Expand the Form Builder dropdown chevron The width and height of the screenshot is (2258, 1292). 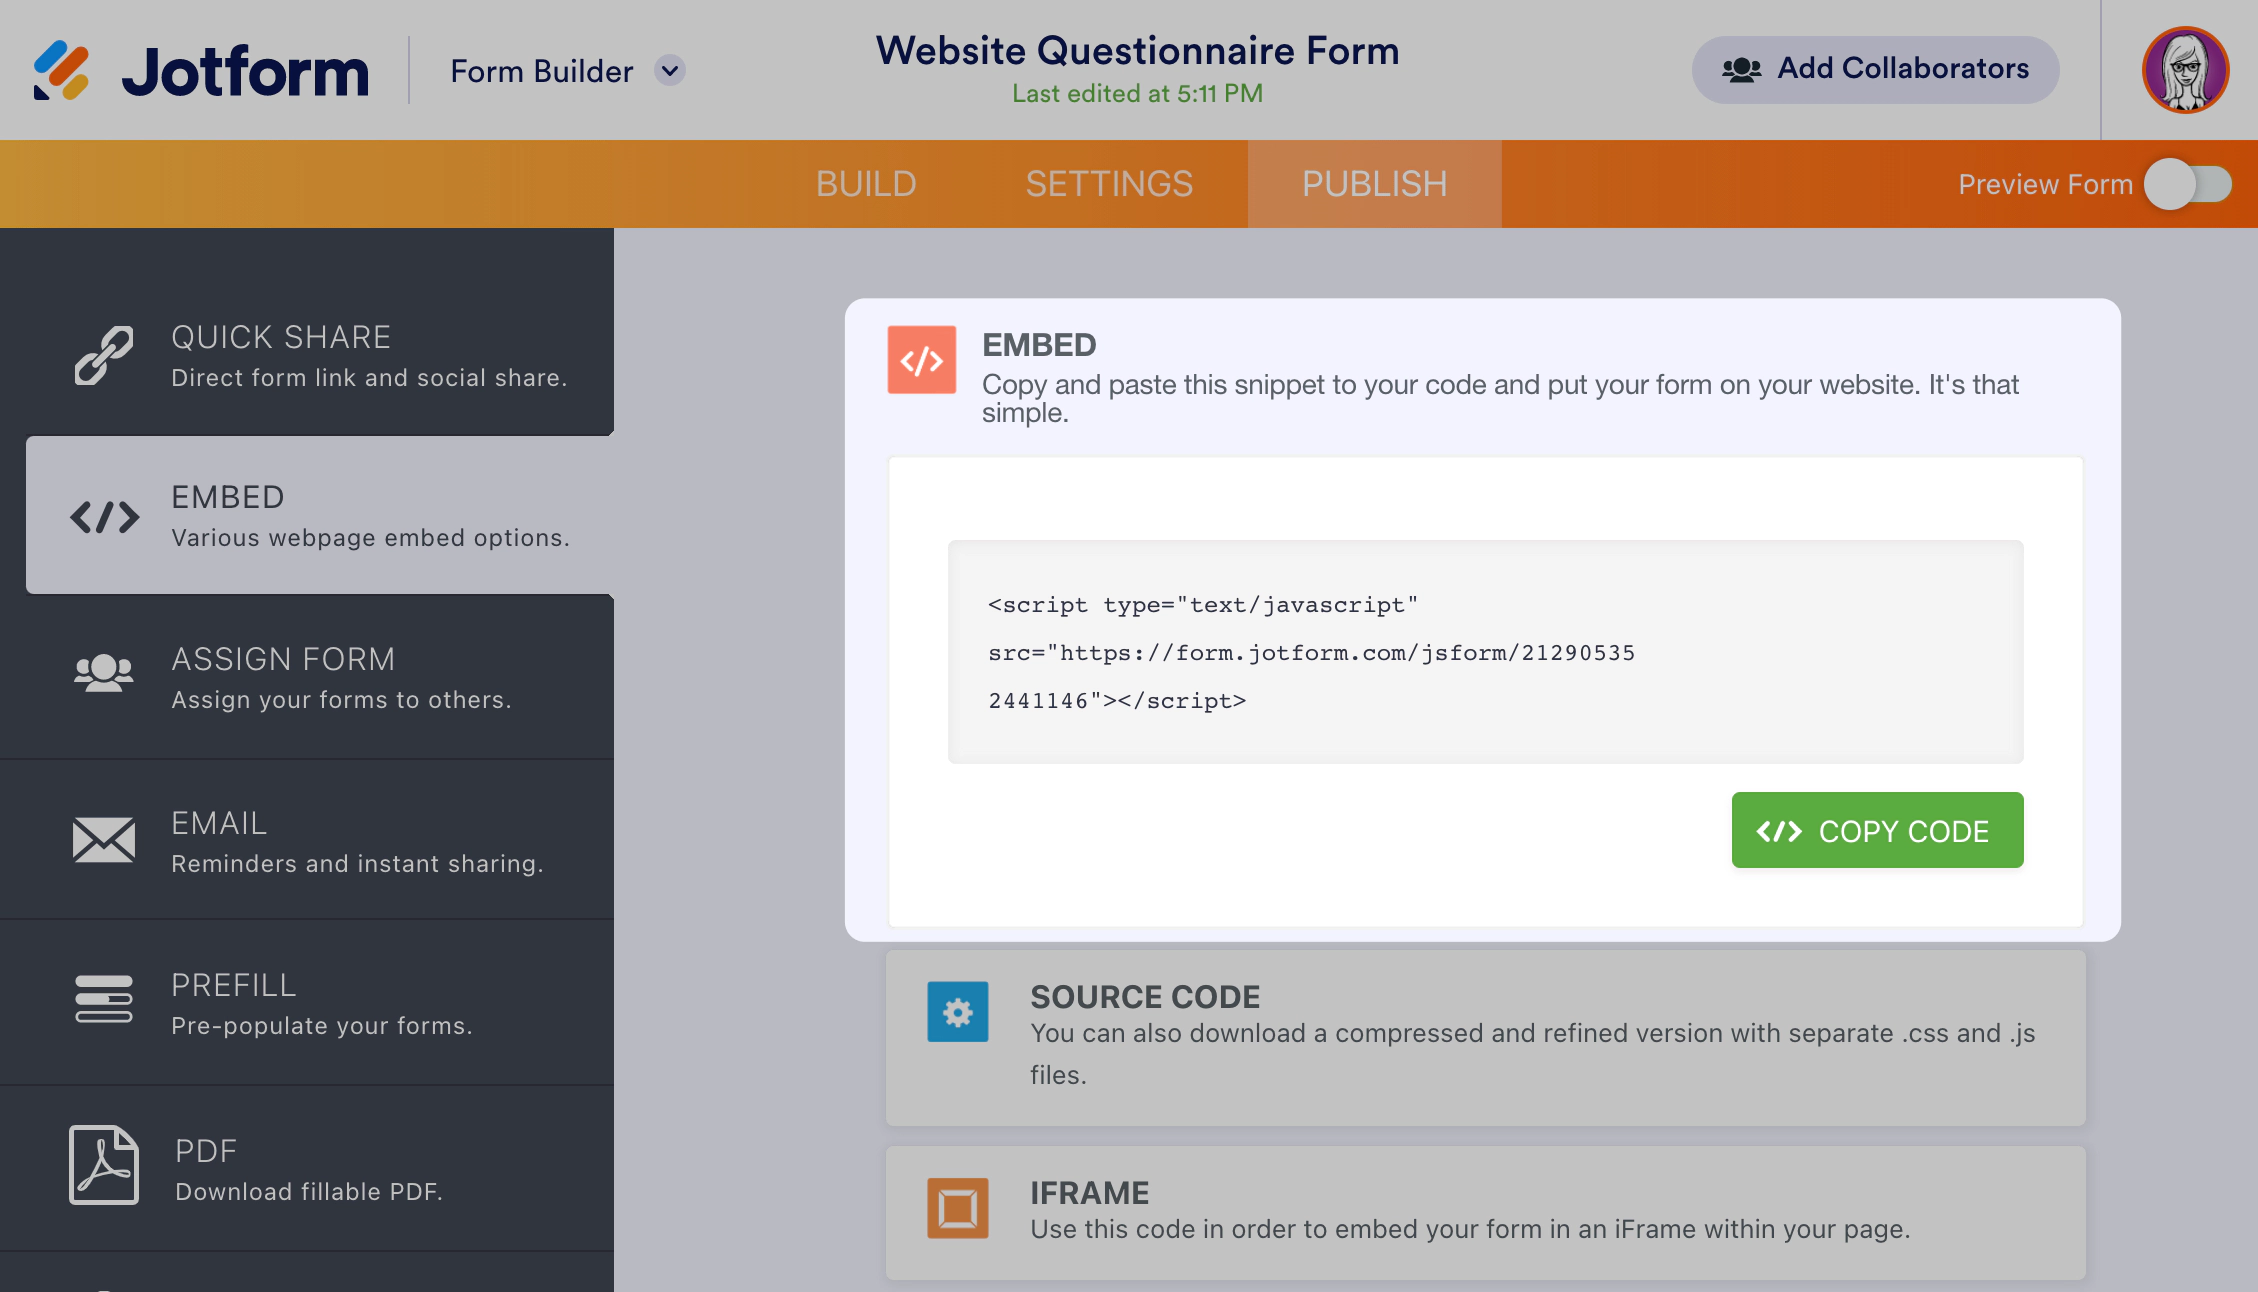670,71
